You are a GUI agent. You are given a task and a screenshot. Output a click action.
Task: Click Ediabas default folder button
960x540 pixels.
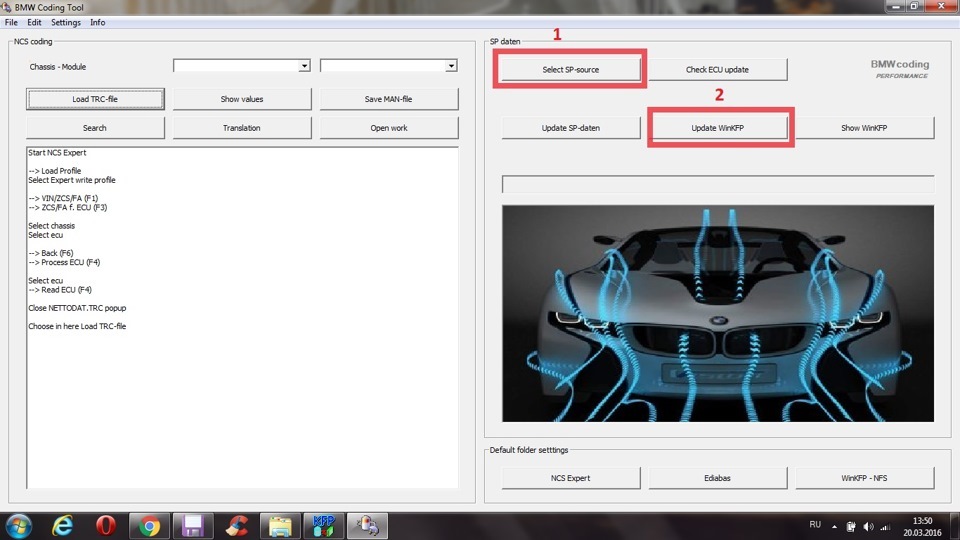(x=718, y=478)
